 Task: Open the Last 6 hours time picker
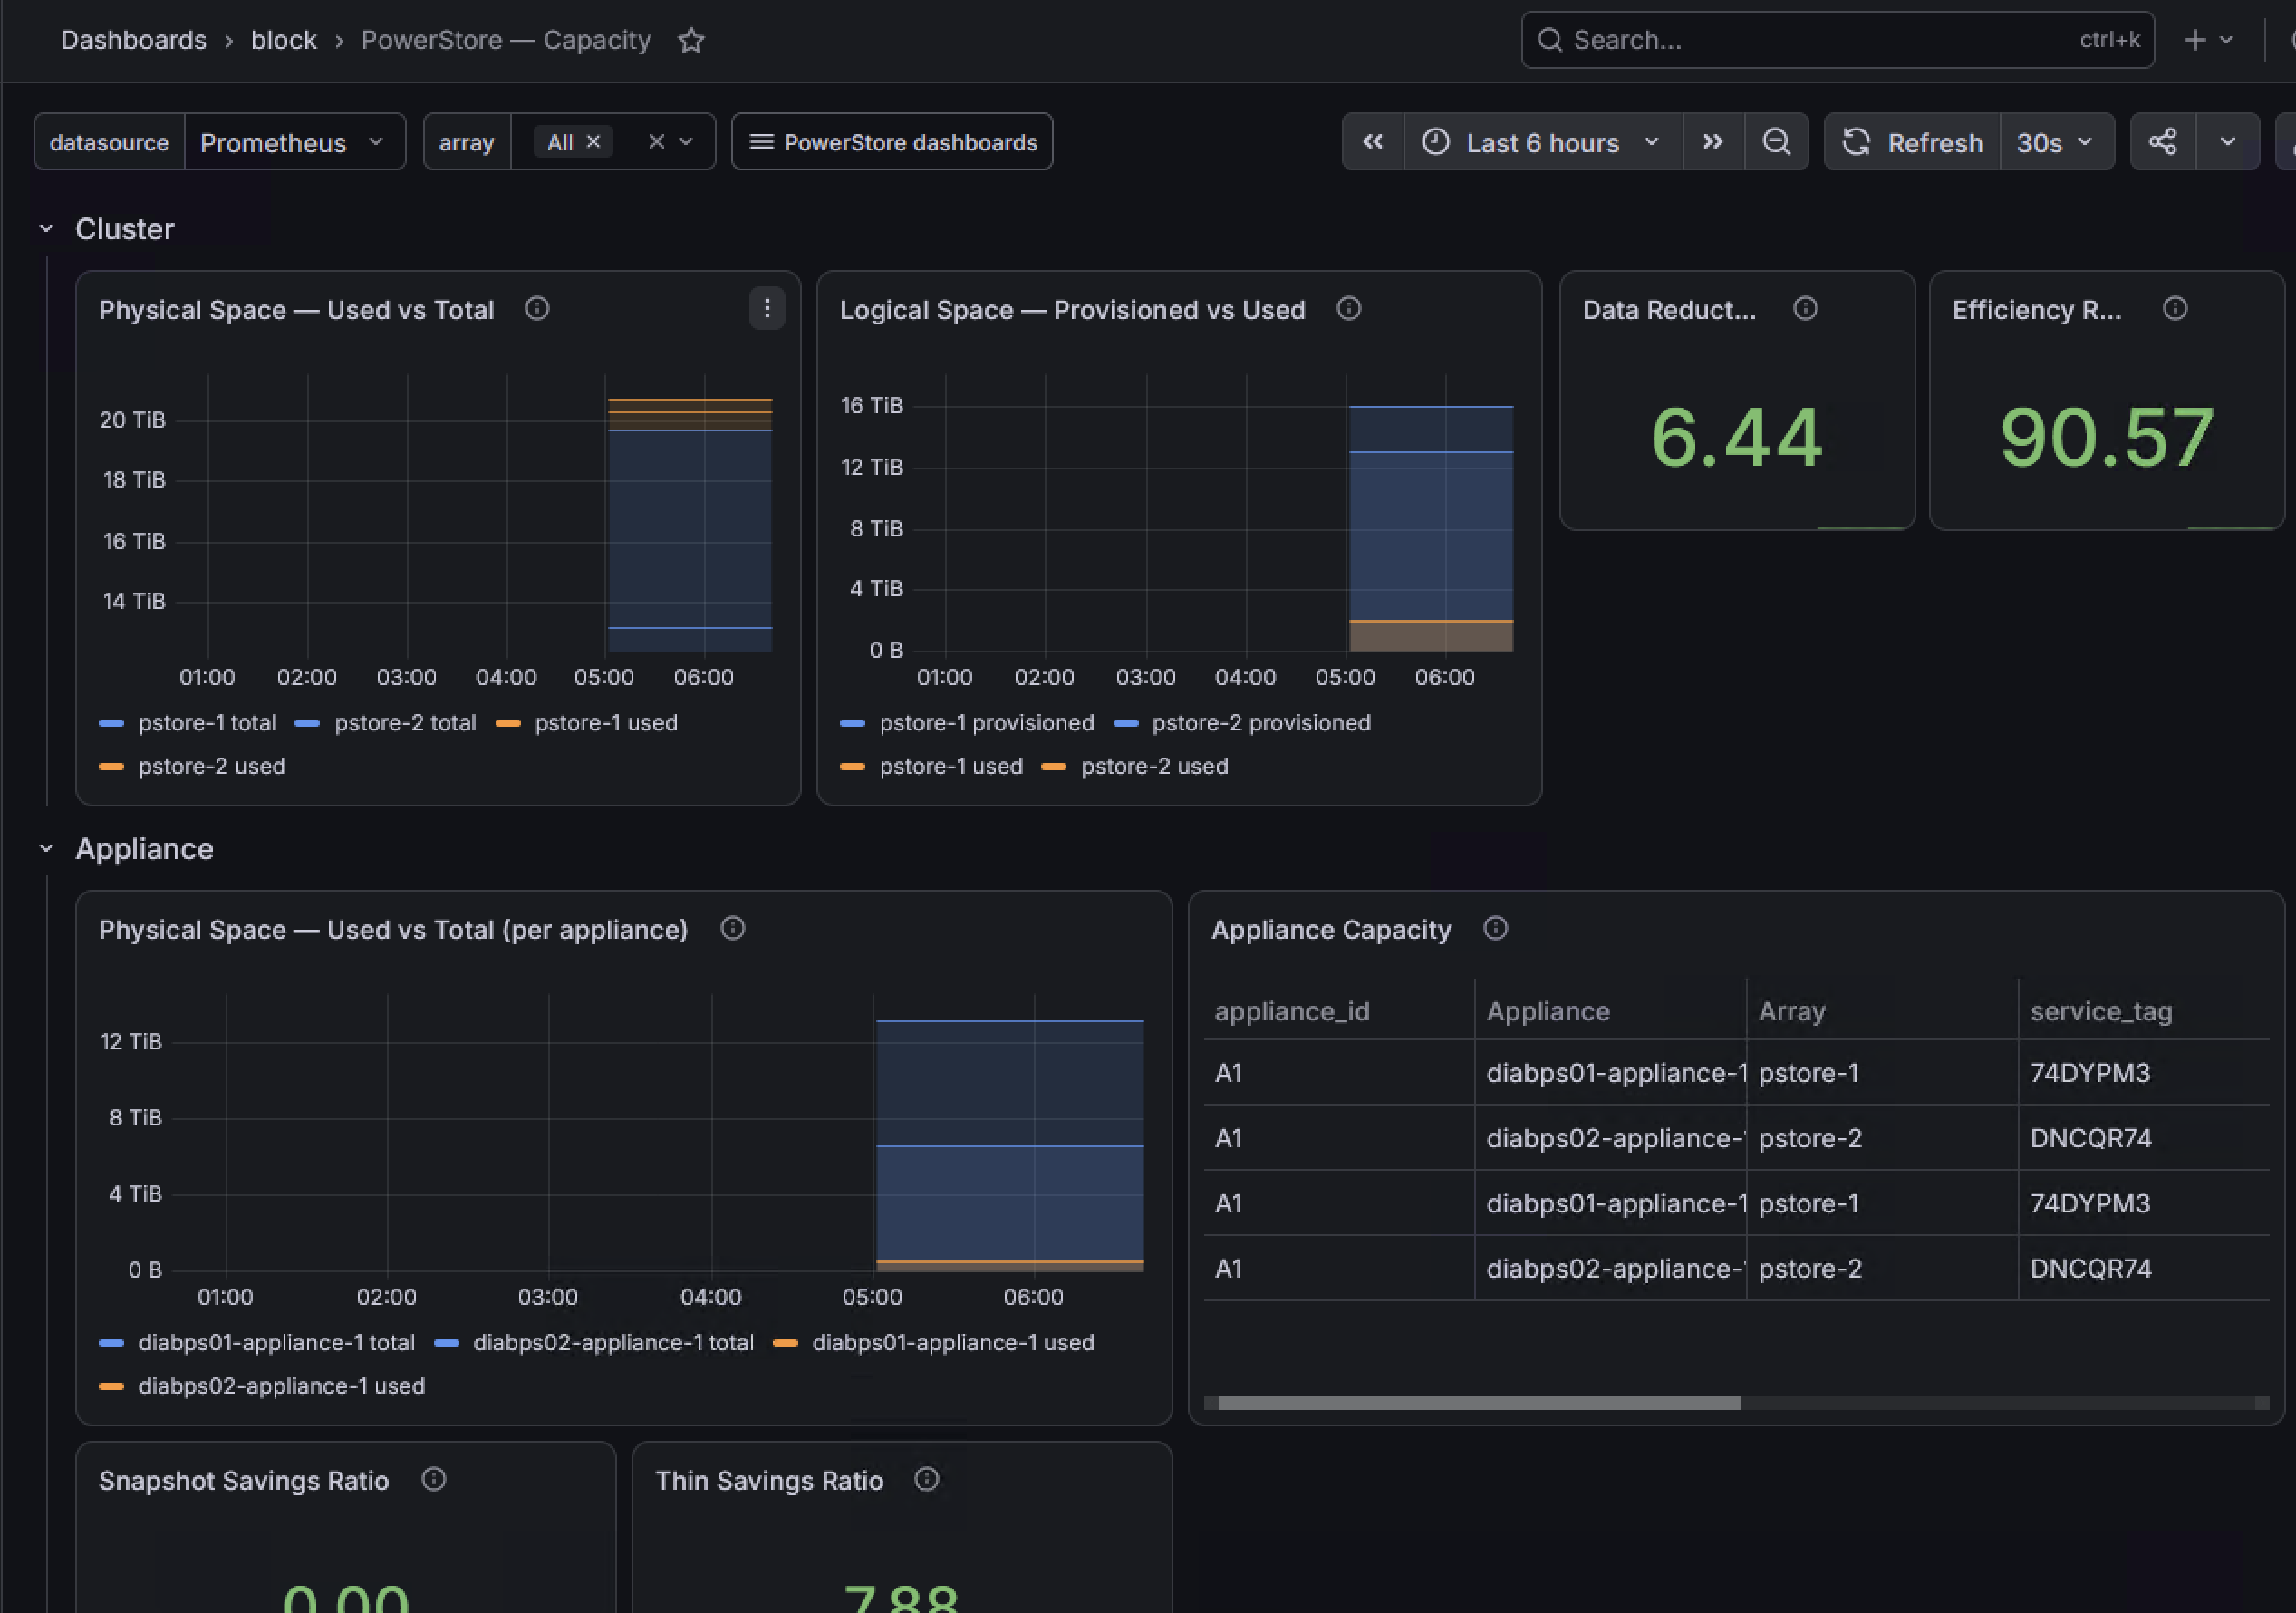[x=1543, y=142]
